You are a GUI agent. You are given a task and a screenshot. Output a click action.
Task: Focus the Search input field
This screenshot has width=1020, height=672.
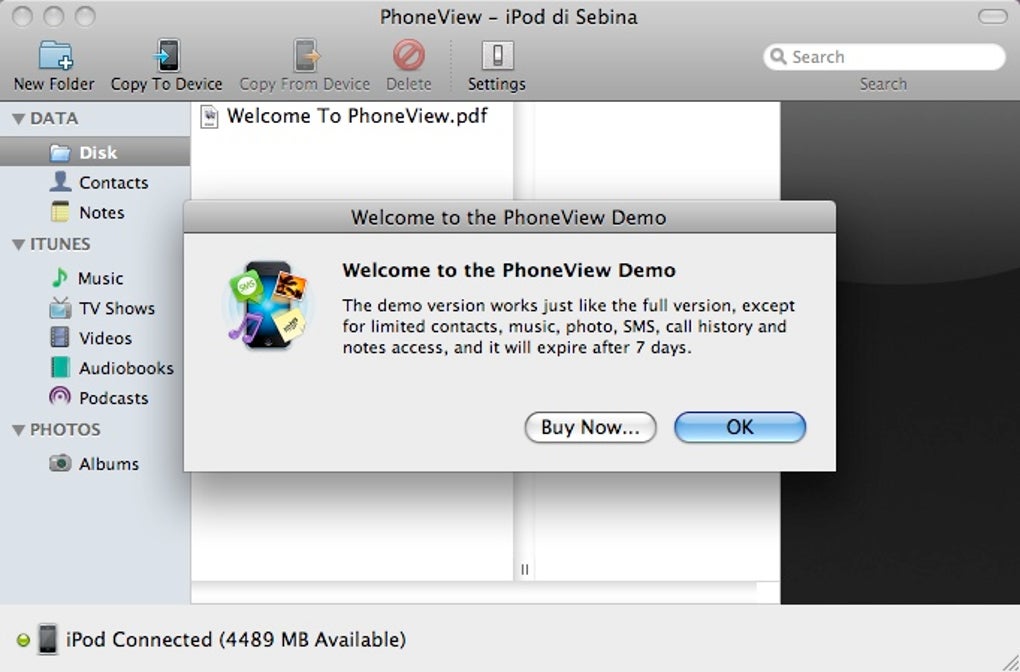[x=885, y=57]
